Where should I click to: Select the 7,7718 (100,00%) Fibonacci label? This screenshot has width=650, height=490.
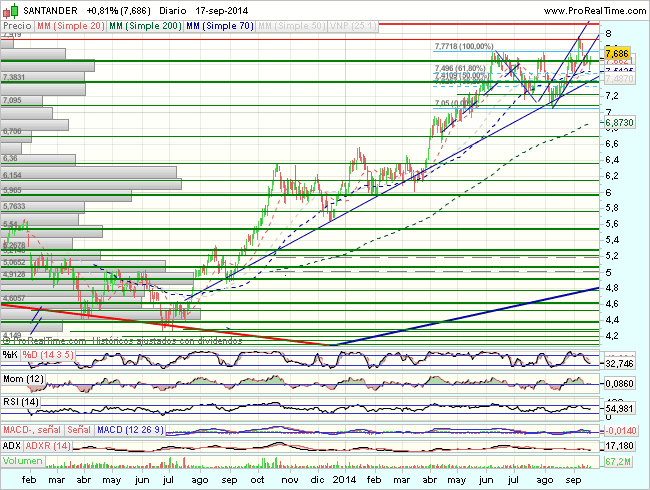[x=464, y=46]
